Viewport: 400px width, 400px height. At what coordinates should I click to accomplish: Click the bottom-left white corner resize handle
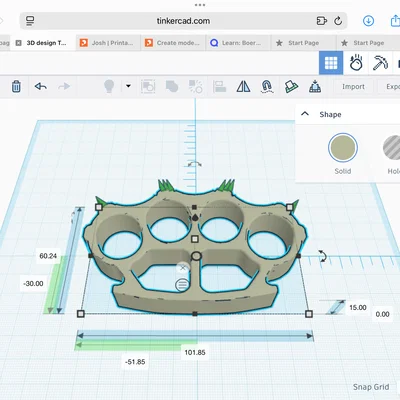tap(80, 314)
